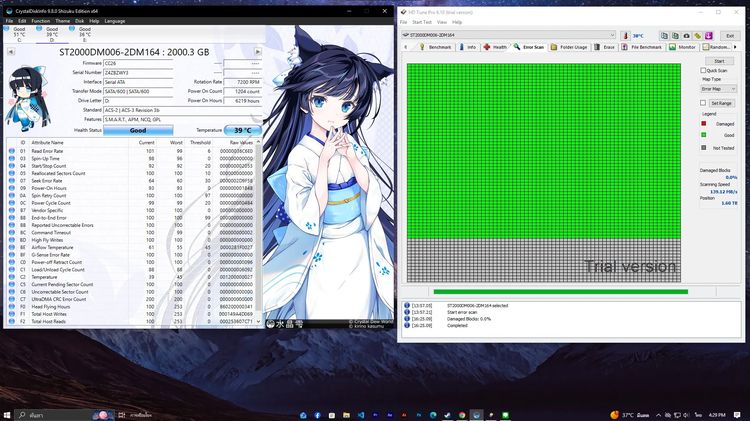Viewport: 750px width, 421px height.
Task: Open LINE app from taskbar
Action: pos(505,415)
